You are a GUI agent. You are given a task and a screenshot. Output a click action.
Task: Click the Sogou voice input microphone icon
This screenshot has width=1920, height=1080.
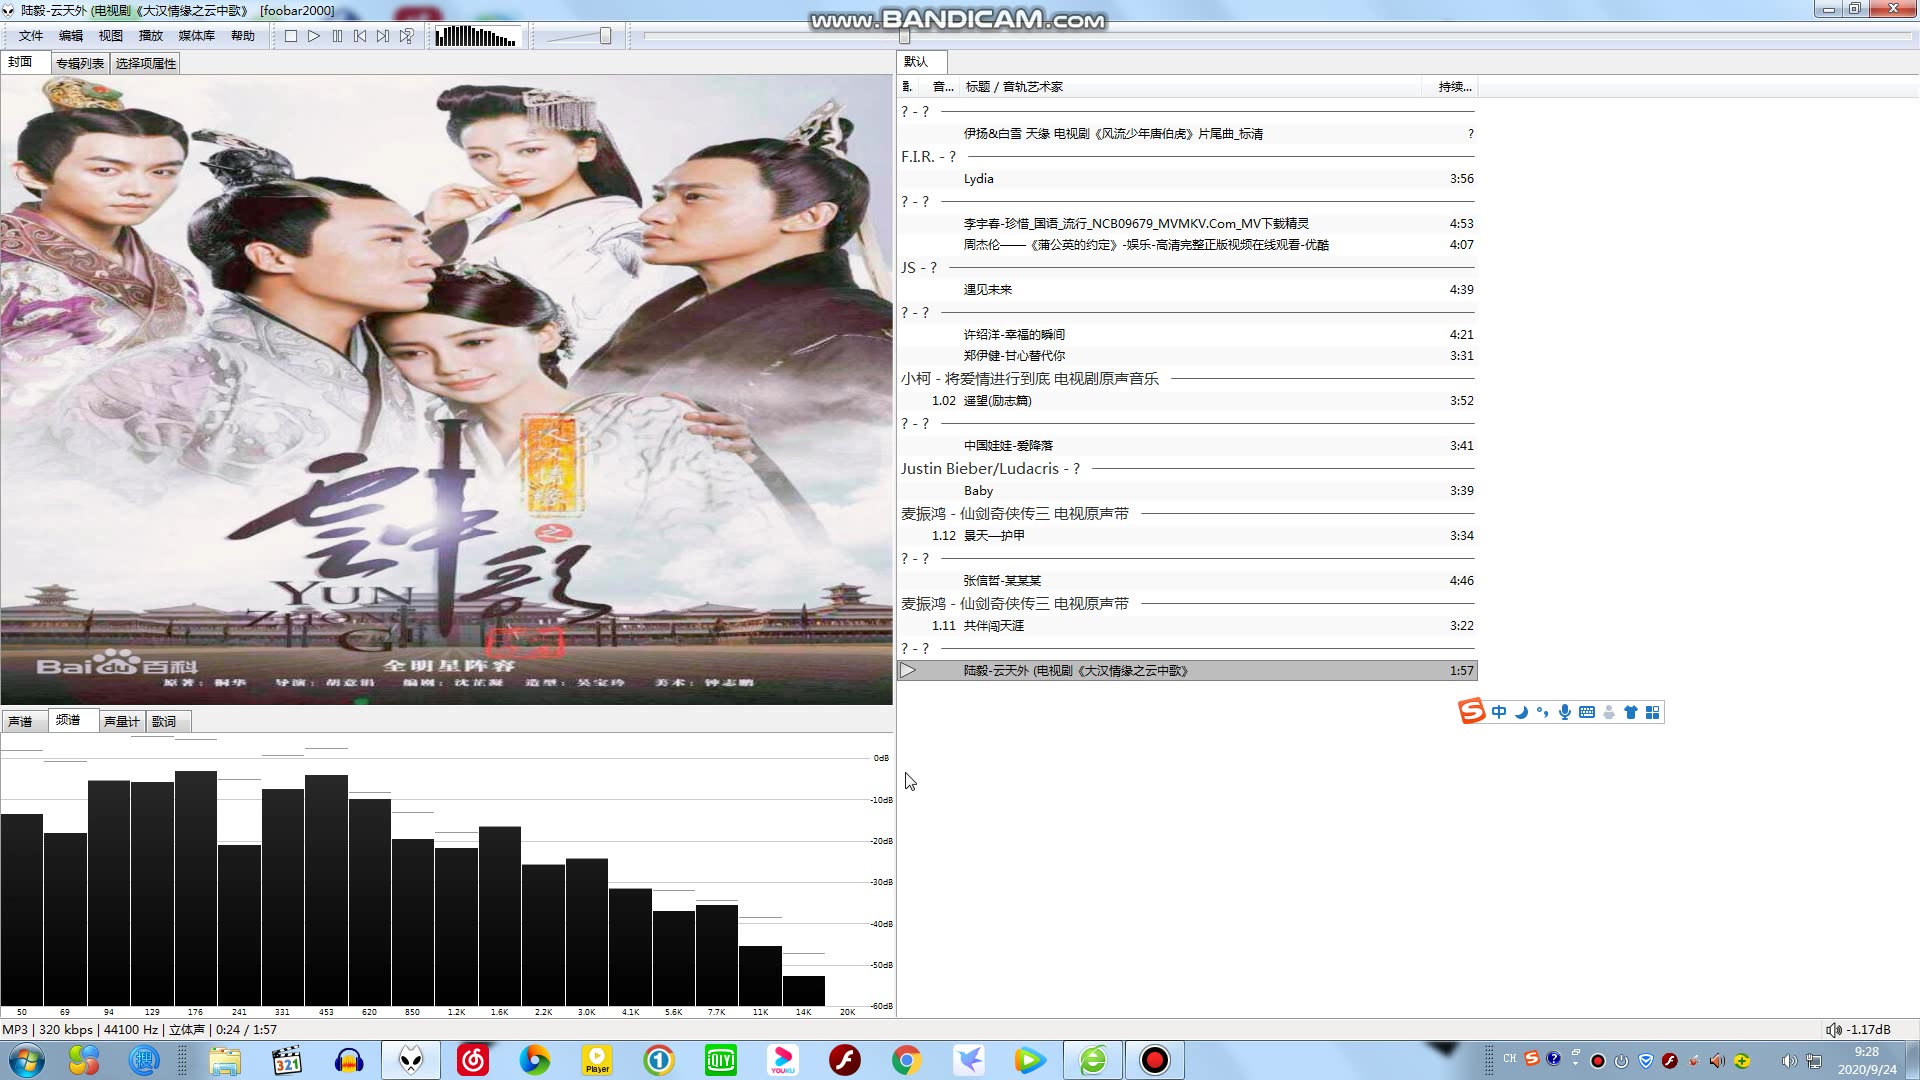(x=1565, y=712)
